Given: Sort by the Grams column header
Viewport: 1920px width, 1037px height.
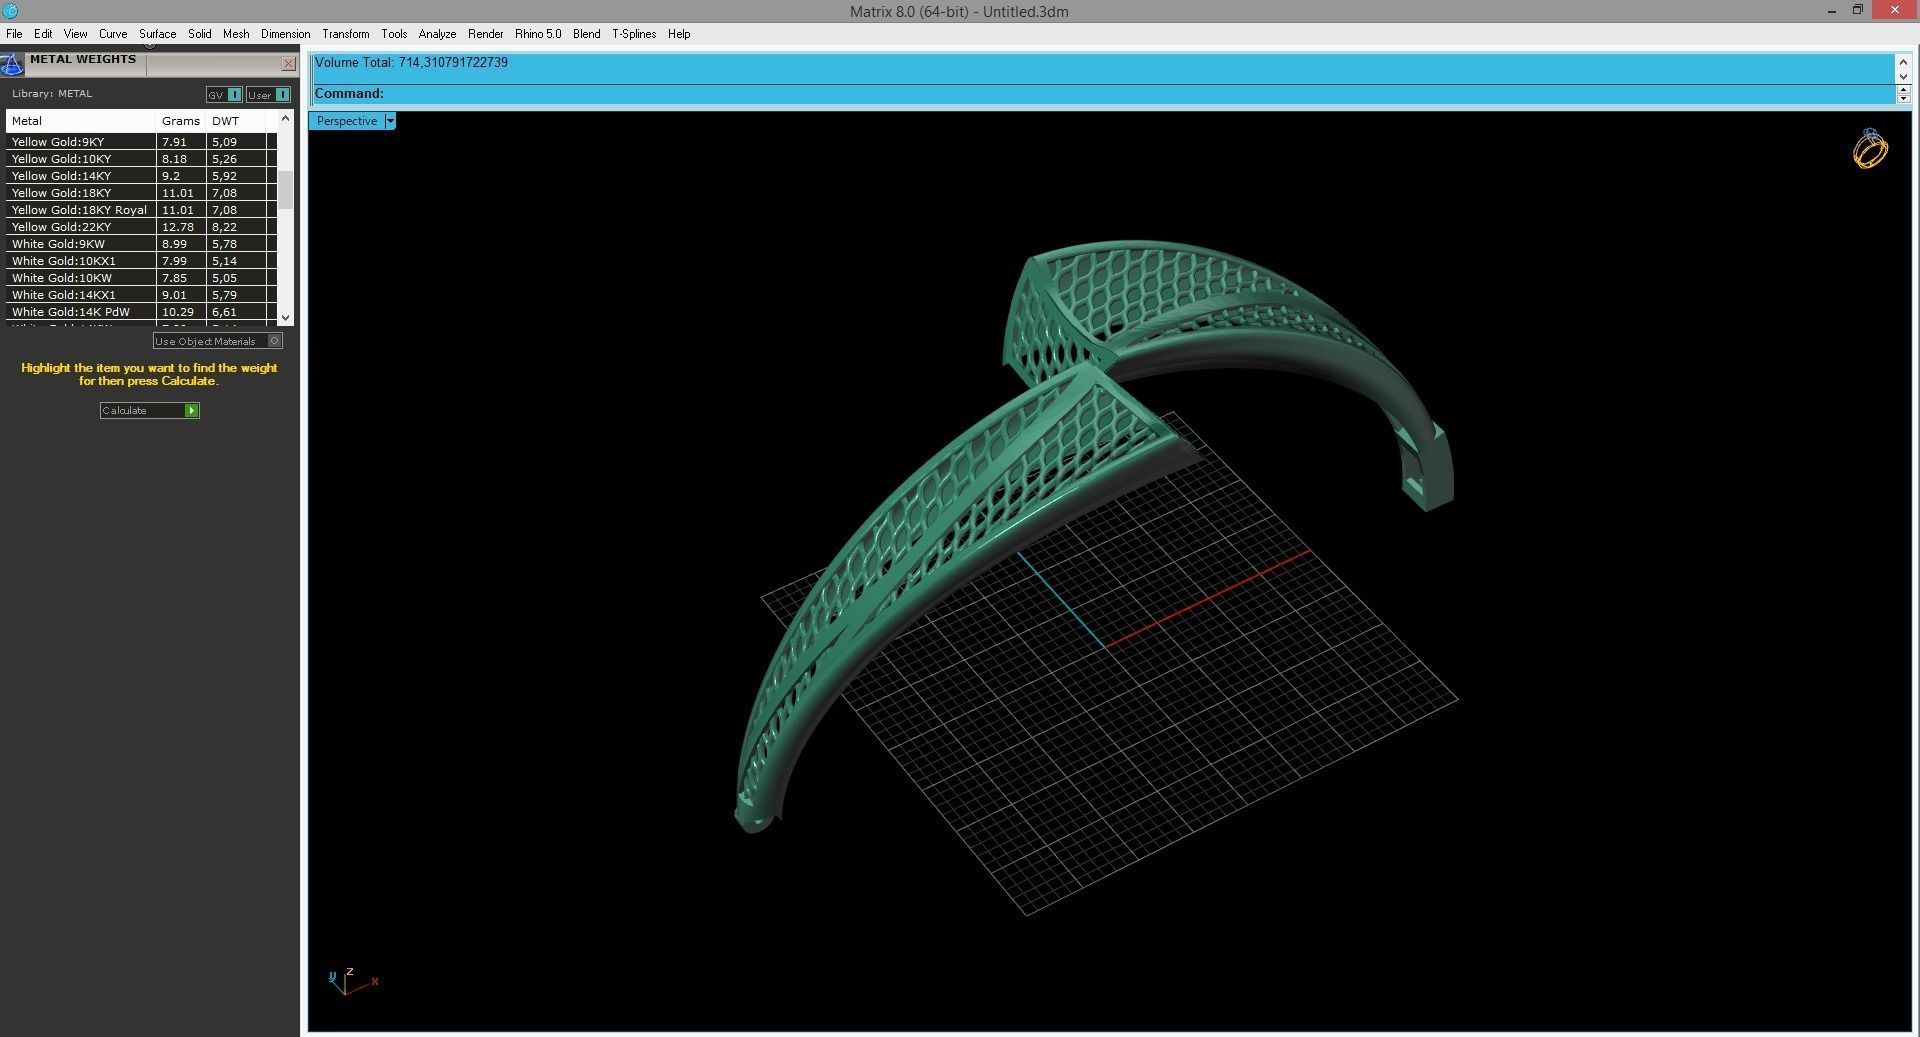Looking at the screenshot, I should [x=181, y=121].
